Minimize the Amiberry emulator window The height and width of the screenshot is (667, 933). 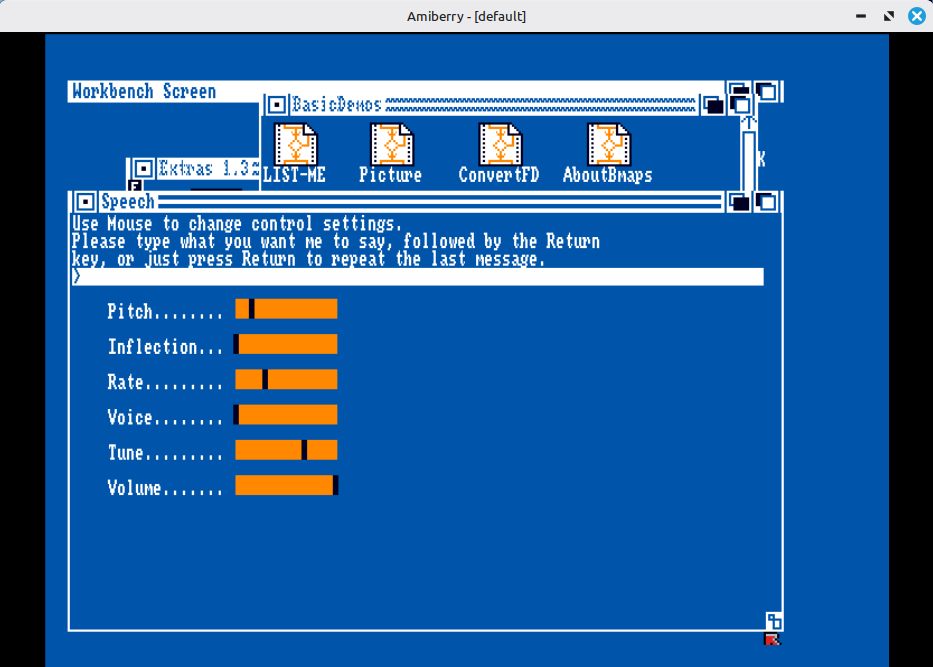click(861, 16)
